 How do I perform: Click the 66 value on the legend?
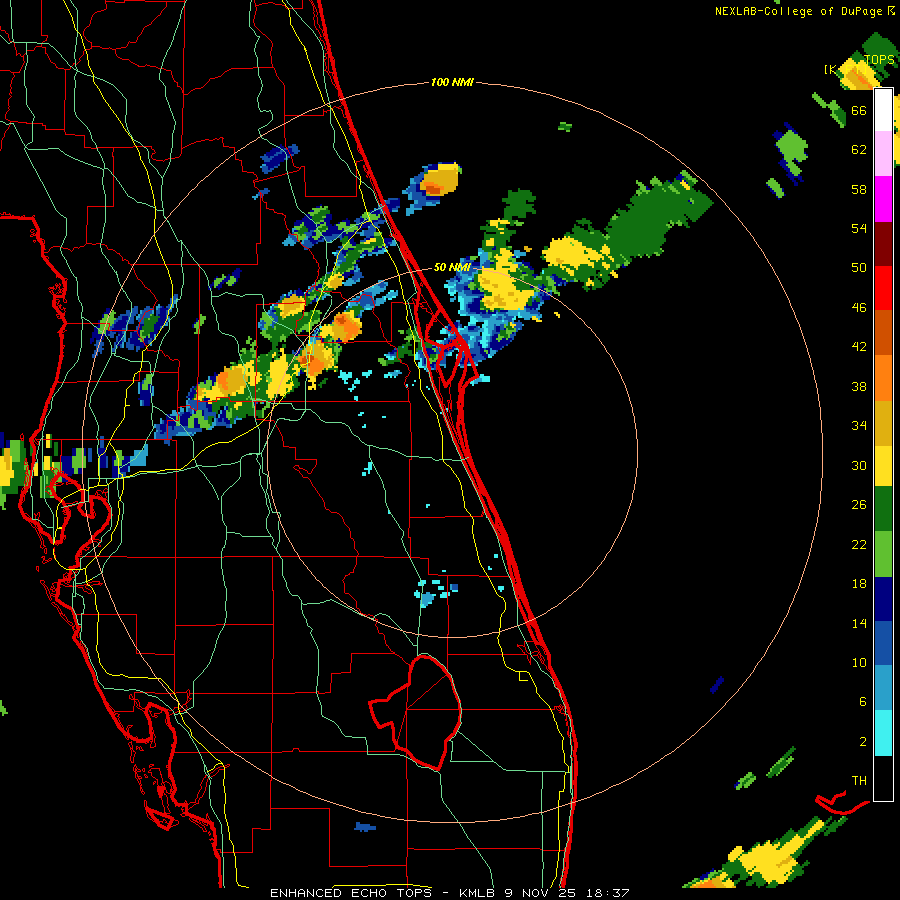[859, 110]
